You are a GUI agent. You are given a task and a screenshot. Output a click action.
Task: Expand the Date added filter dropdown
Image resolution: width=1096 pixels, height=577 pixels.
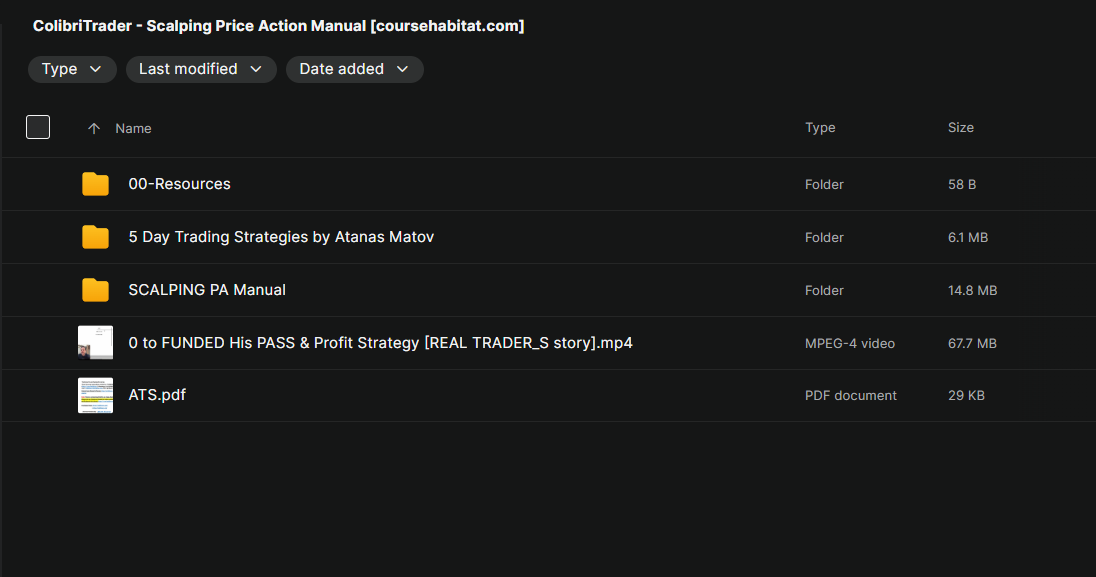pyautogui.click(x=354, y=69)
